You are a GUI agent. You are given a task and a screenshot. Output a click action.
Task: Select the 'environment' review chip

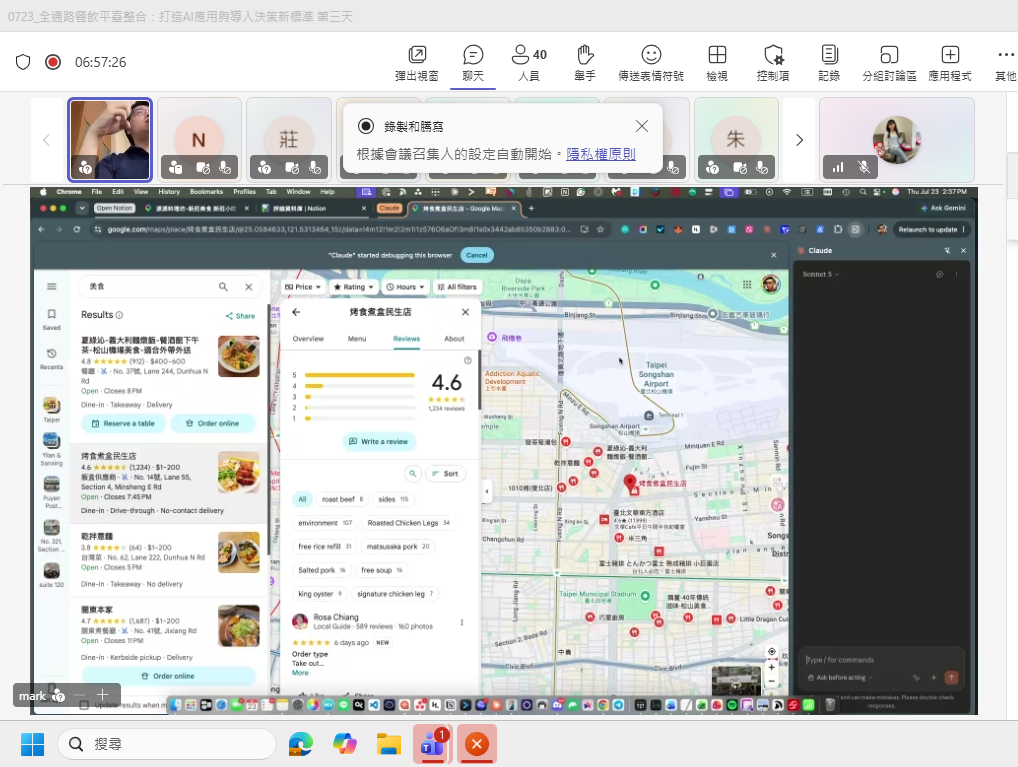(325, 523)
